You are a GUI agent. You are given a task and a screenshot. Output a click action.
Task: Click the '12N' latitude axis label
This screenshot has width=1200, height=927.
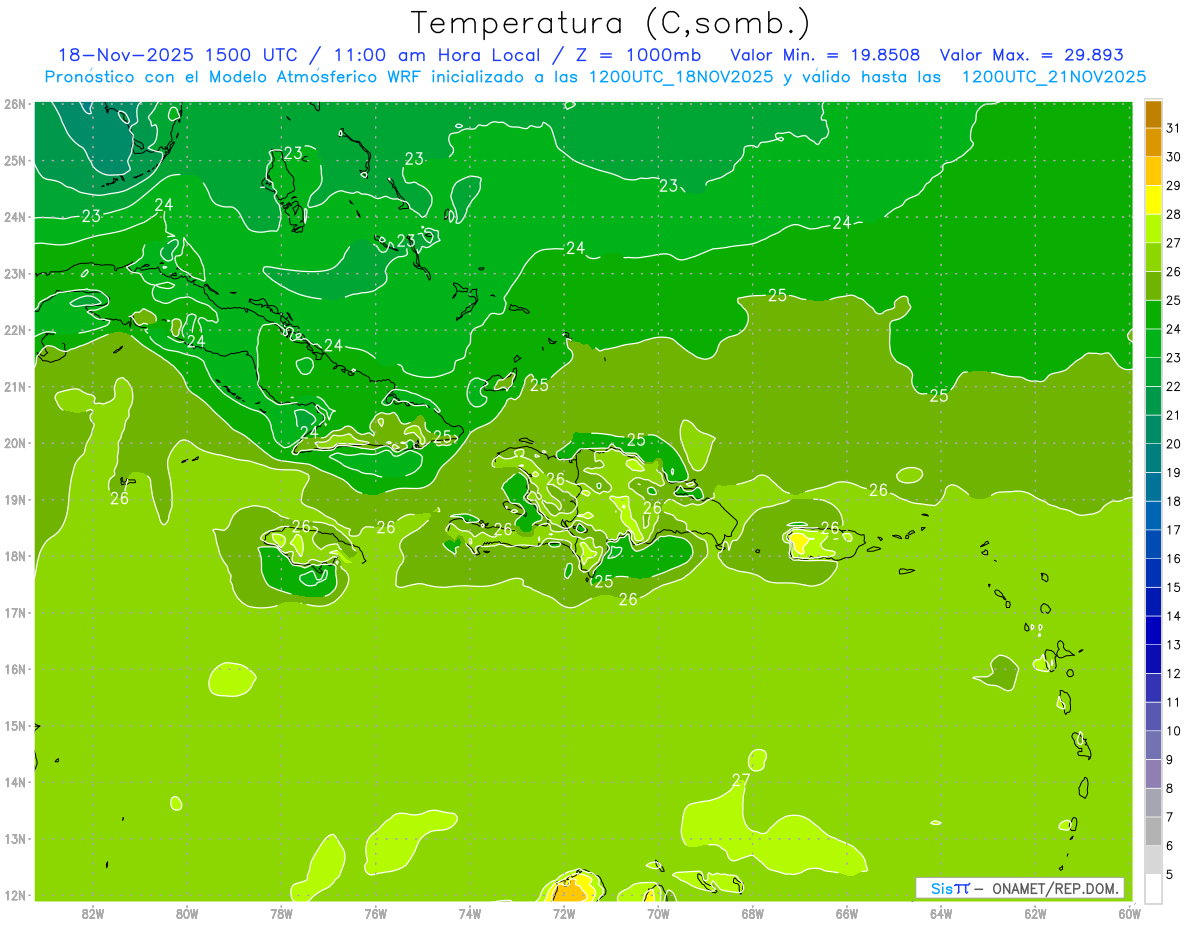pos(14,895)
